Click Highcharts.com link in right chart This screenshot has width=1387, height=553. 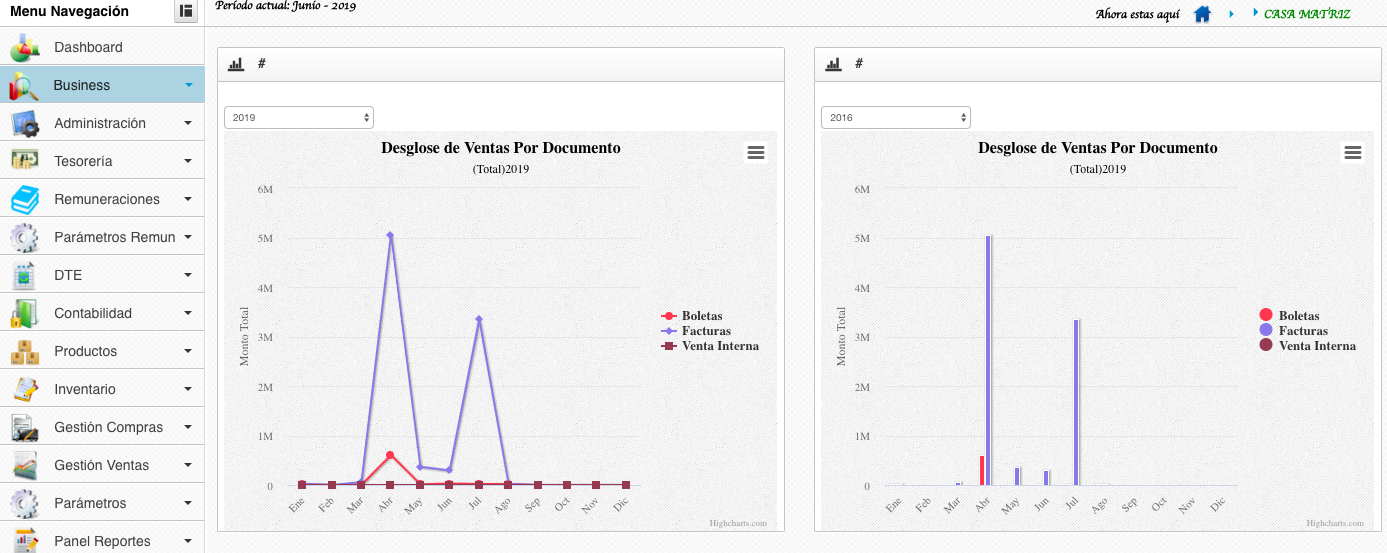tap(1335, 523)
